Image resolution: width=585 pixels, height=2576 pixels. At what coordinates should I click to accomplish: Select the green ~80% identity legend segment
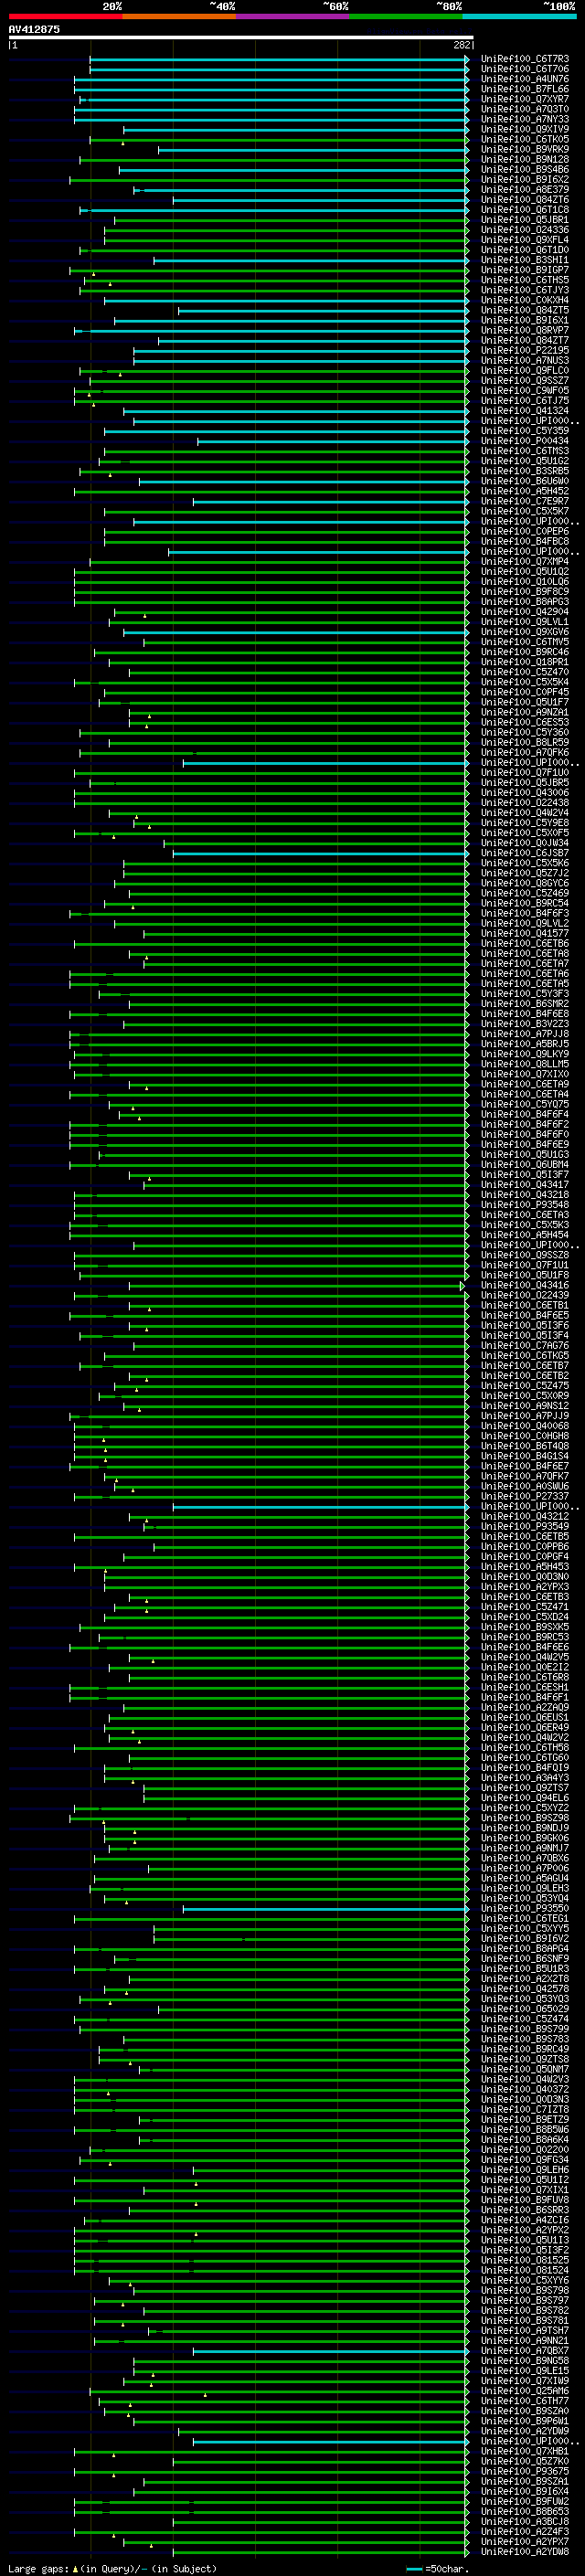click(406, 16)
